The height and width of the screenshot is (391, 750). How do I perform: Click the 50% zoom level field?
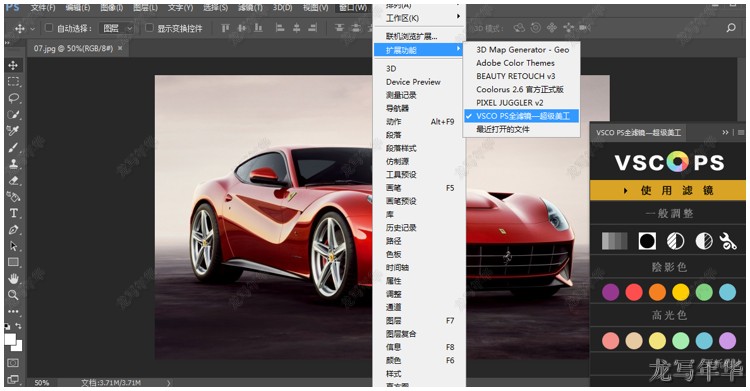42,383
